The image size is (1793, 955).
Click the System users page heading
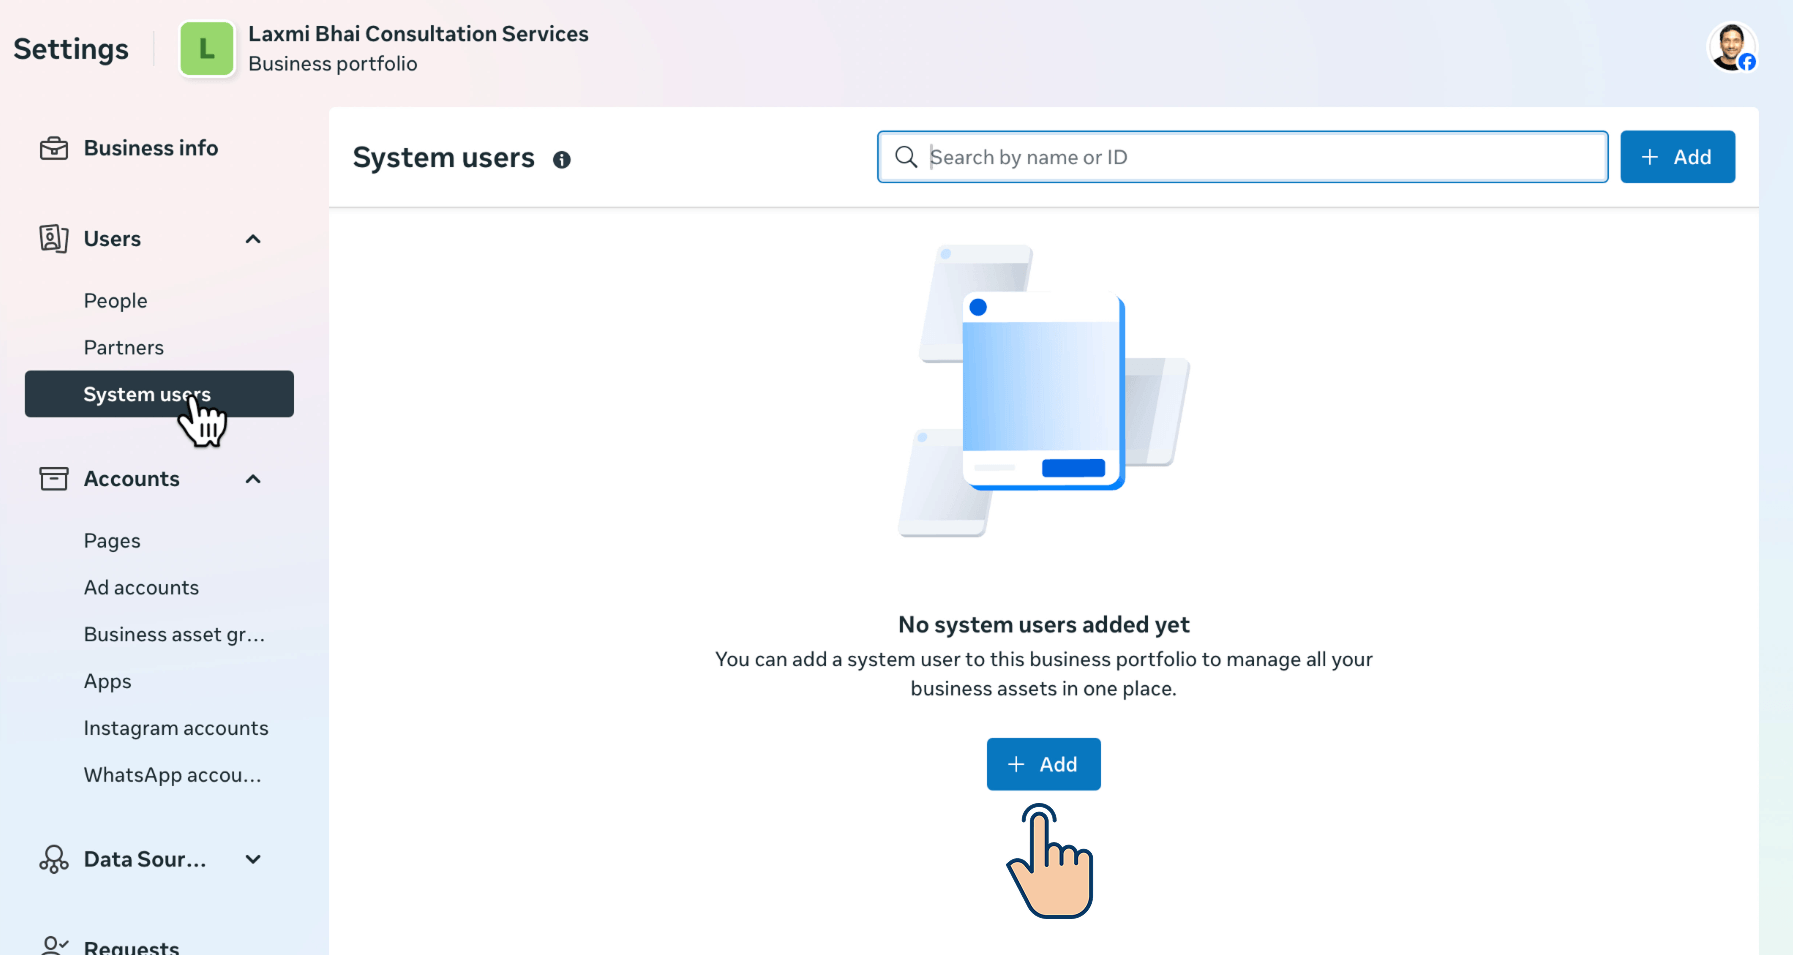444,158
